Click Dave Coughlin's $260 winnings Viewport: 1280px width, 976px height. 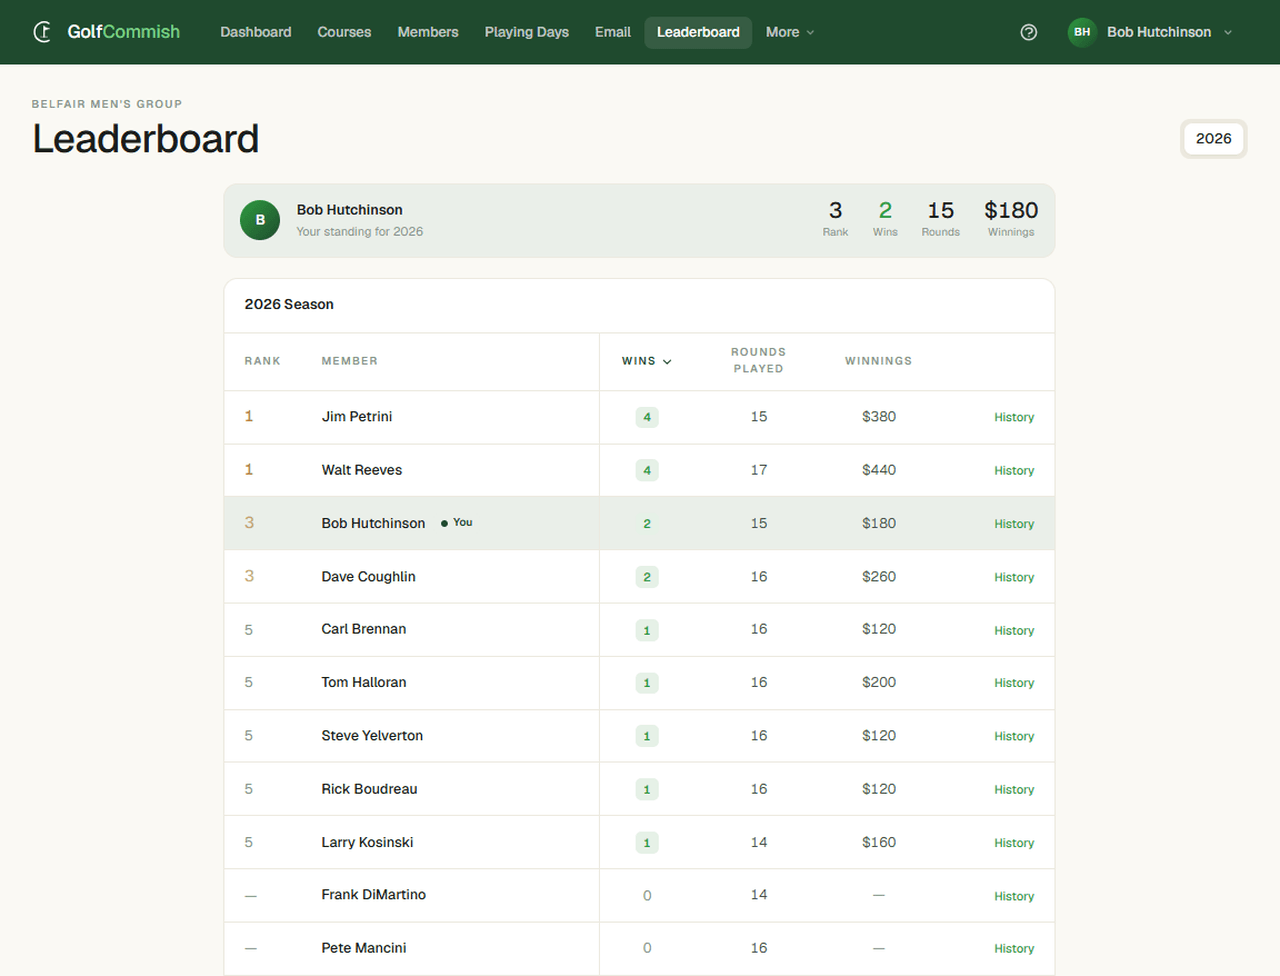[879, 577]
